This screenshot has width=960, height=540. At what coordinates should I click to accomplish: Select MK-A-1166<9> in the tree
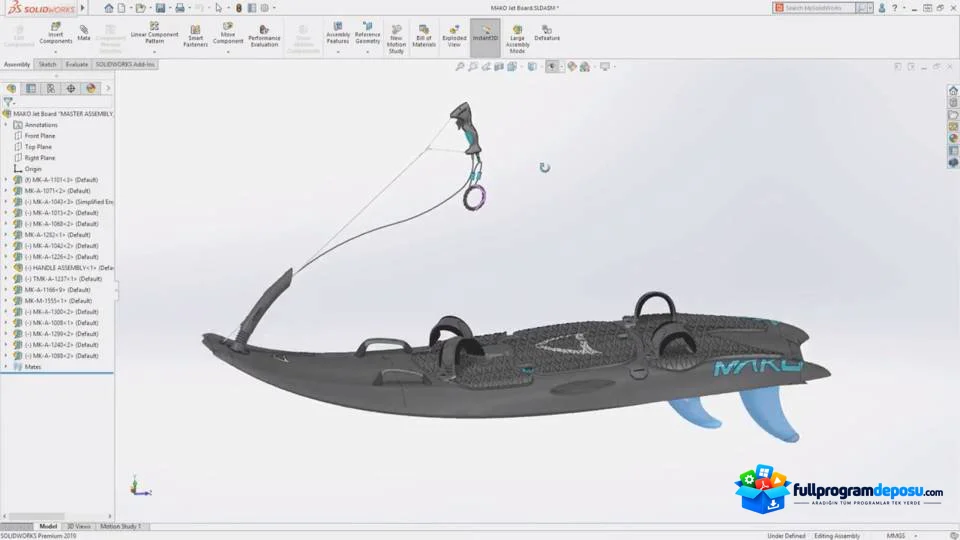(58, 290)
